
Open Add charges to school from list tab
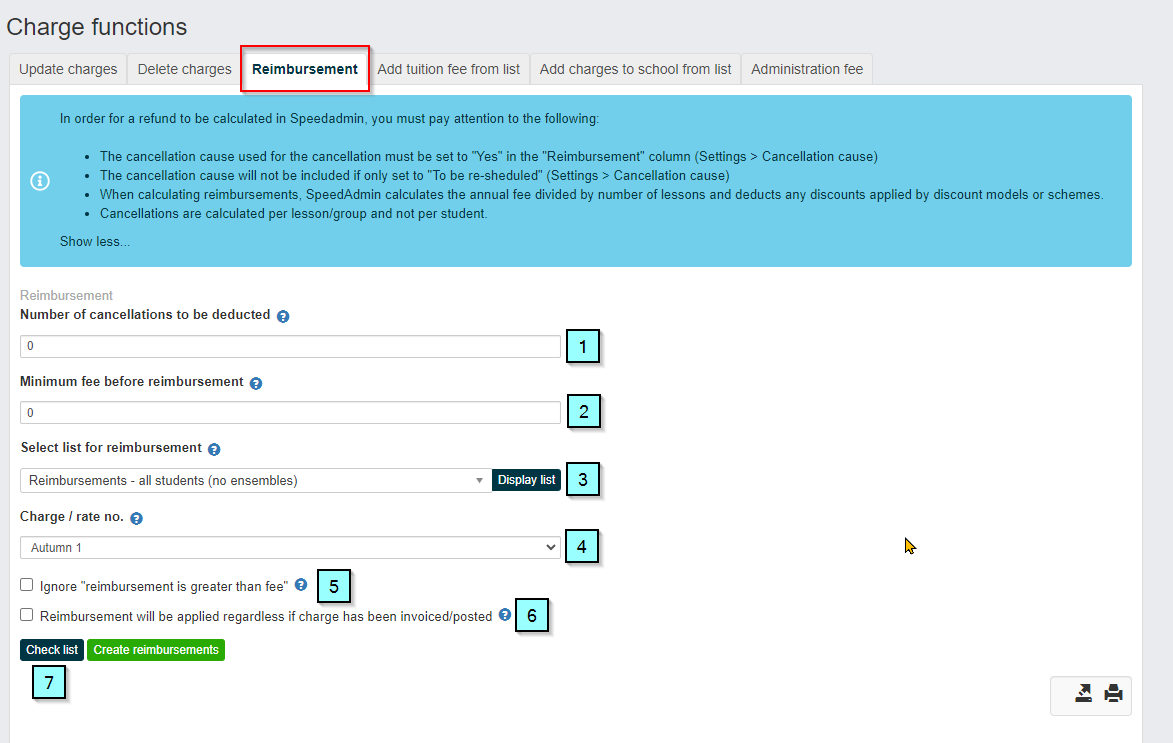pyautogui.click(x=635, y=70)
